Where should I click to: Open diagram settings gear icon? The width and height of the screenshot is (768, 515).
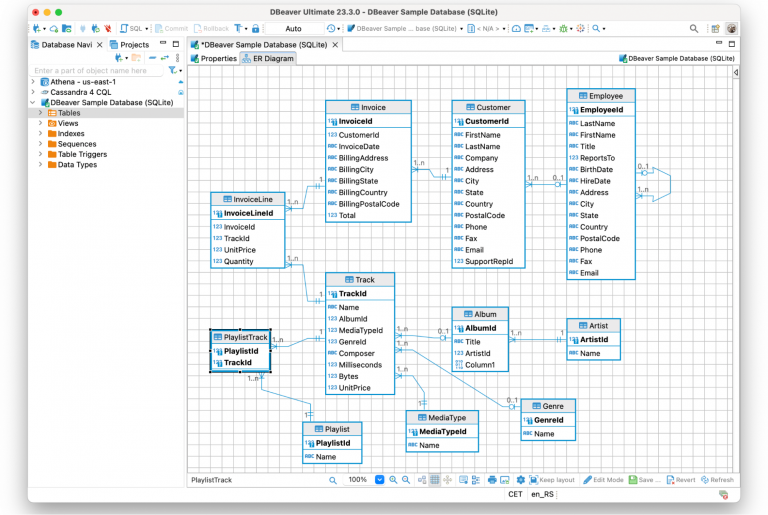point(521,480)
